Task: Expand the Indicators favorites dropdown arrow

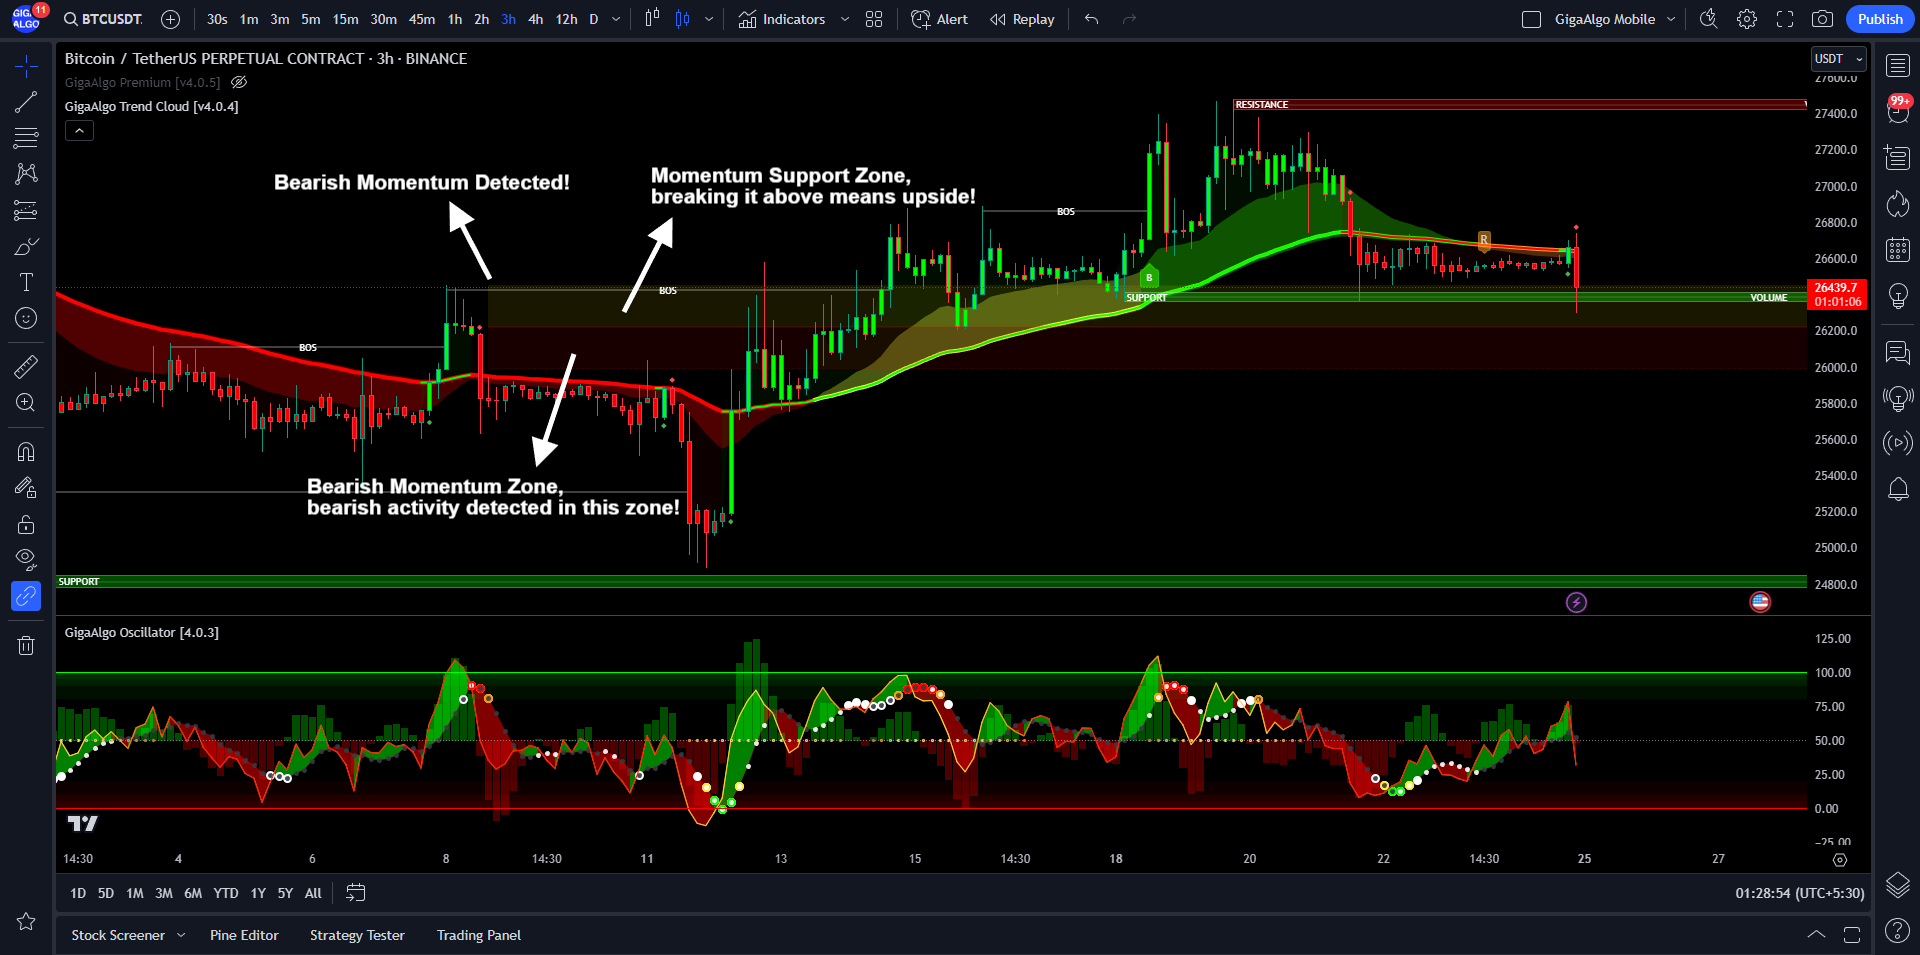Action: click(844, 19)
